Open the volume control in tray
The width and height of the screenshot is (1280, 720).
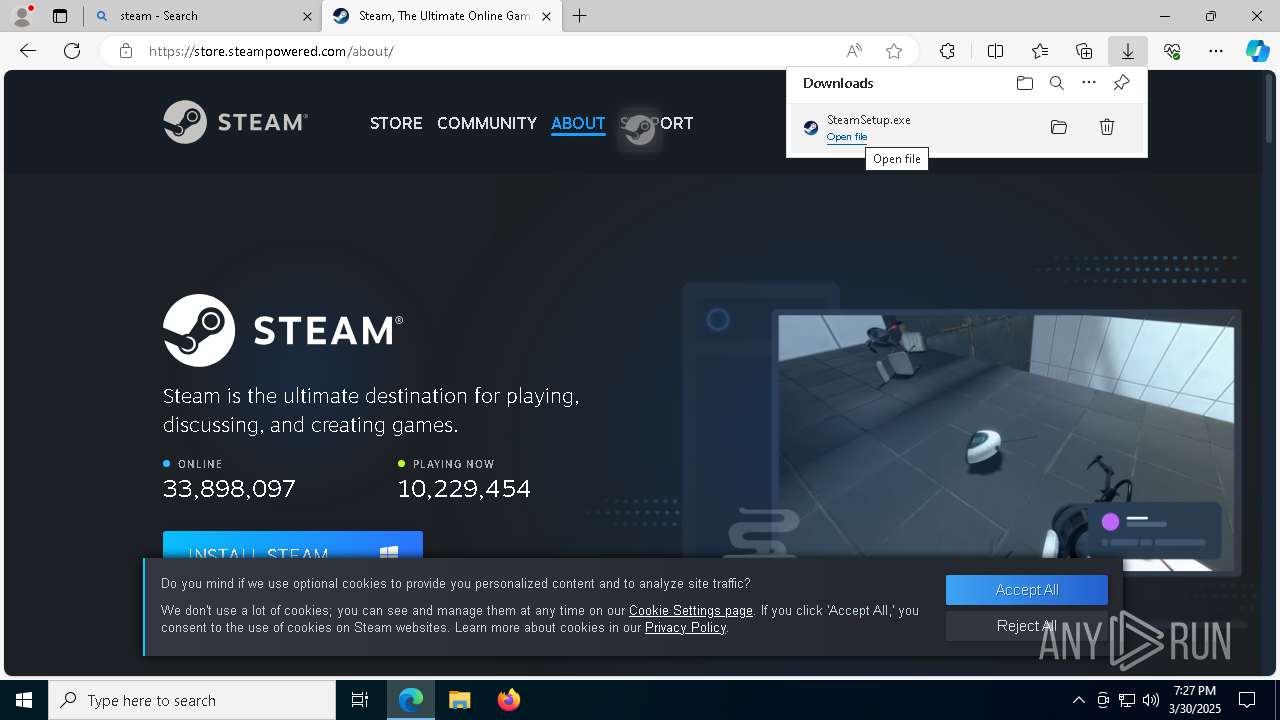point(1150,700)
